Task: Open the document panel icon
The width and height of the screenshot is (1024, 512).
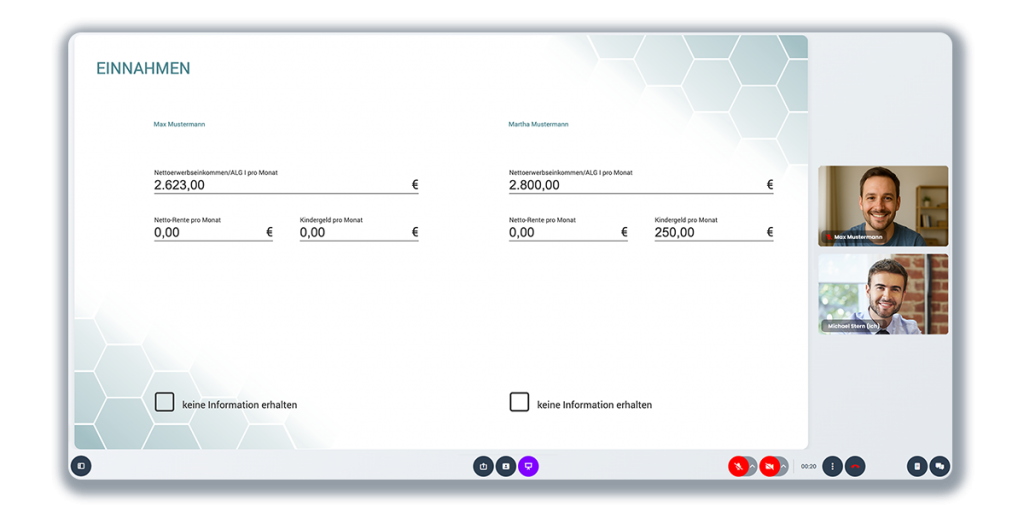Action: pyautogui.click(x=917, y=466)
